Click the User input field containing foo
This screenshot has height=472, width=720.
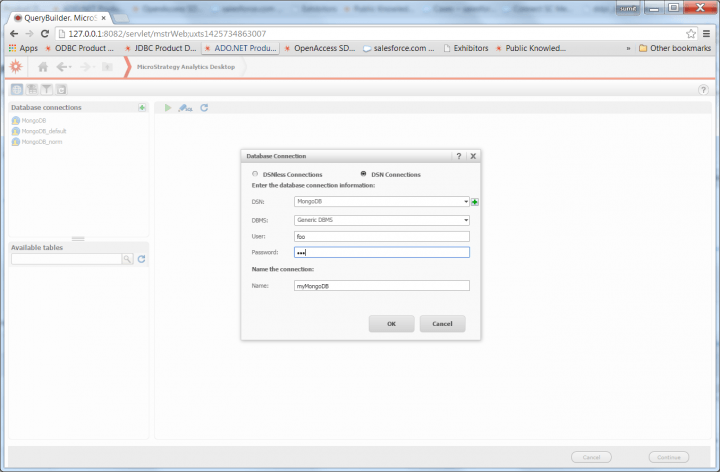[381, 237]
